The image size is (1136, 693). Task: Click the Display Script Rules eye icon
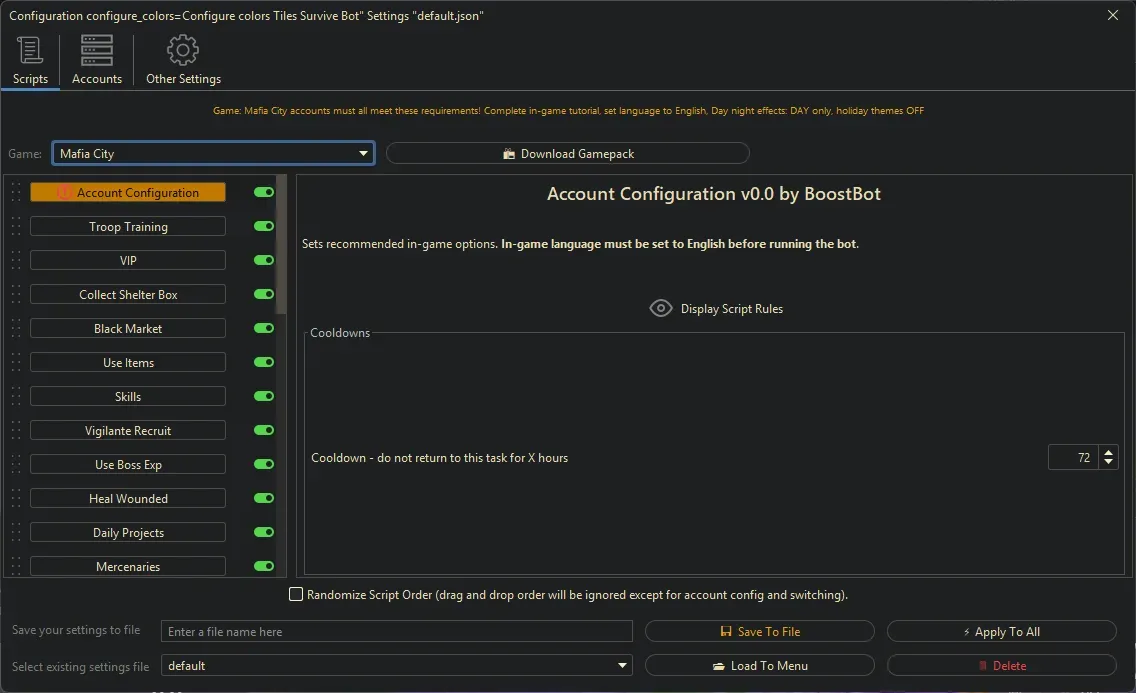660,308
